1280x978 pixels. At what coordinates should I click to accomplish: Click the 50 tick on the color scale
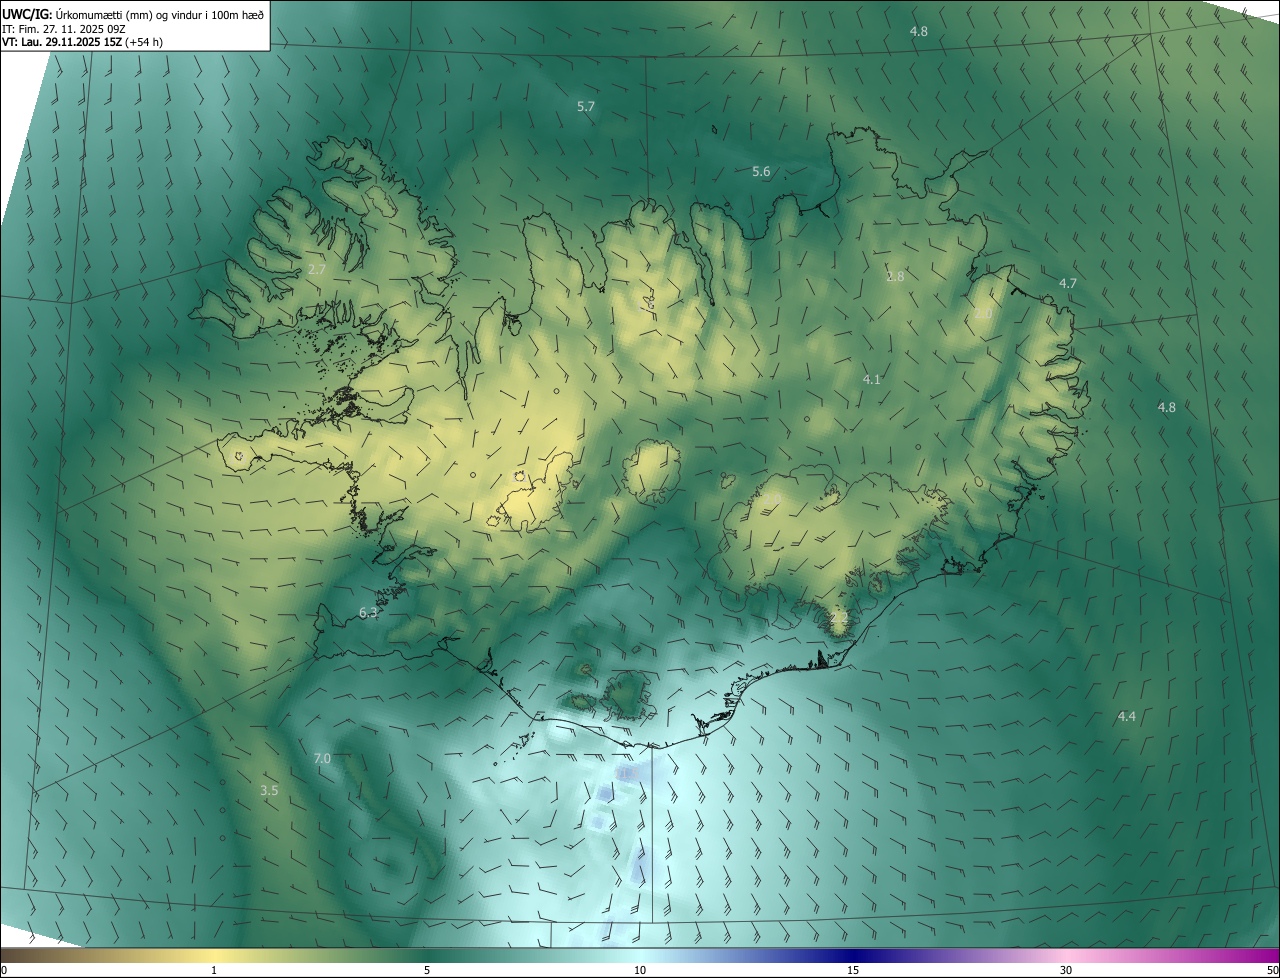pyautogui.click(x=1272, y=970)
